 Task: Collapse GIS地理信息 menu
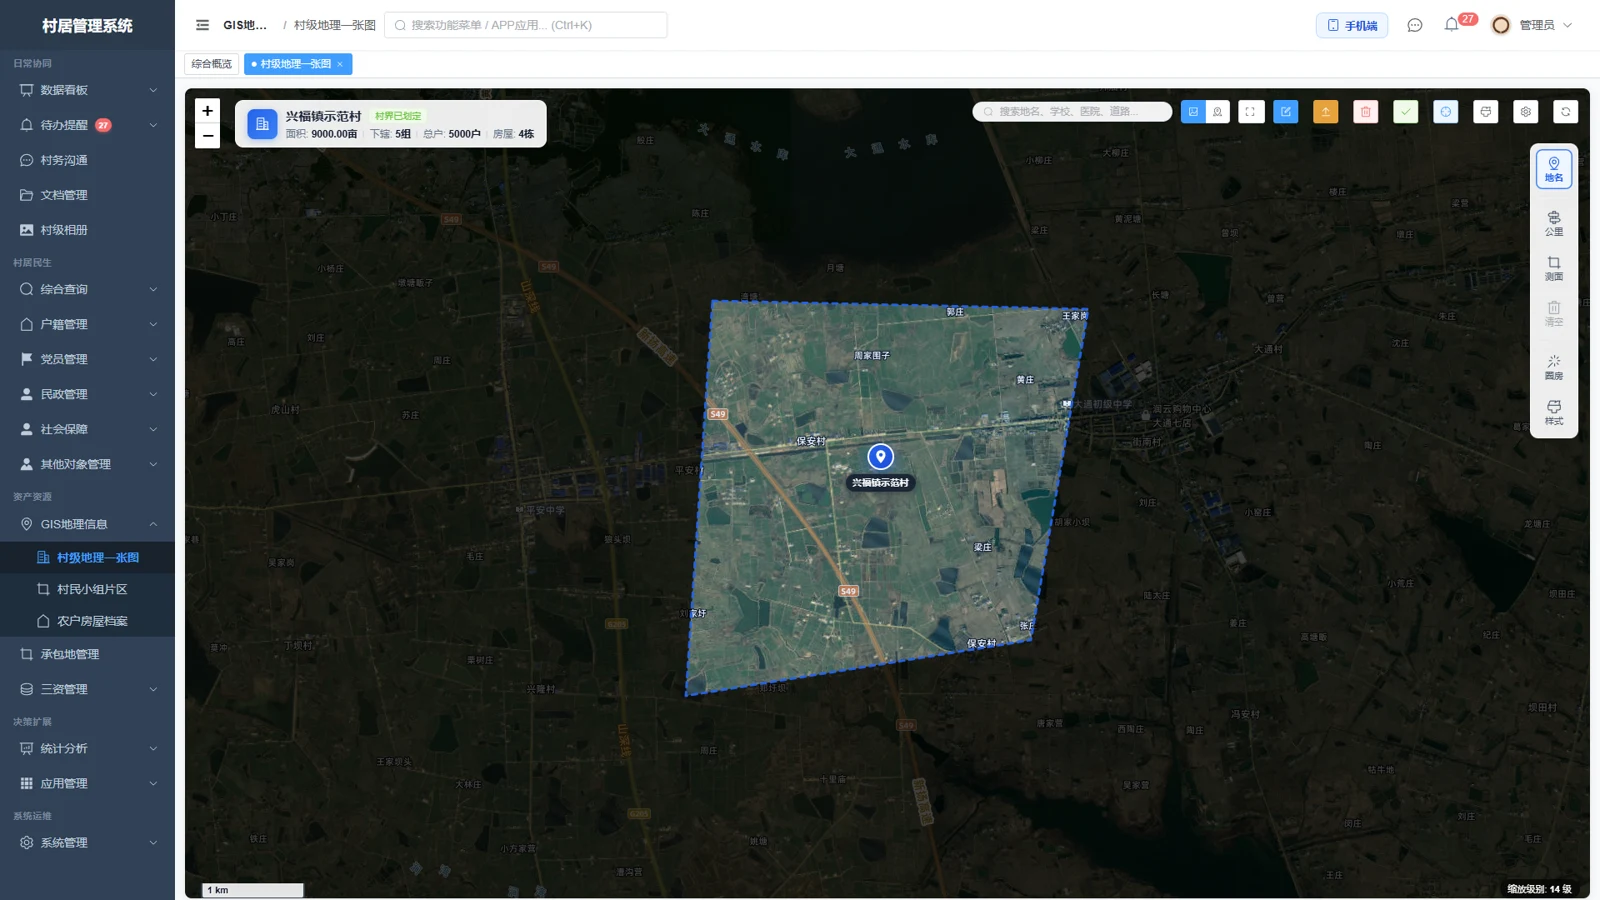click(x=88, y=524)
